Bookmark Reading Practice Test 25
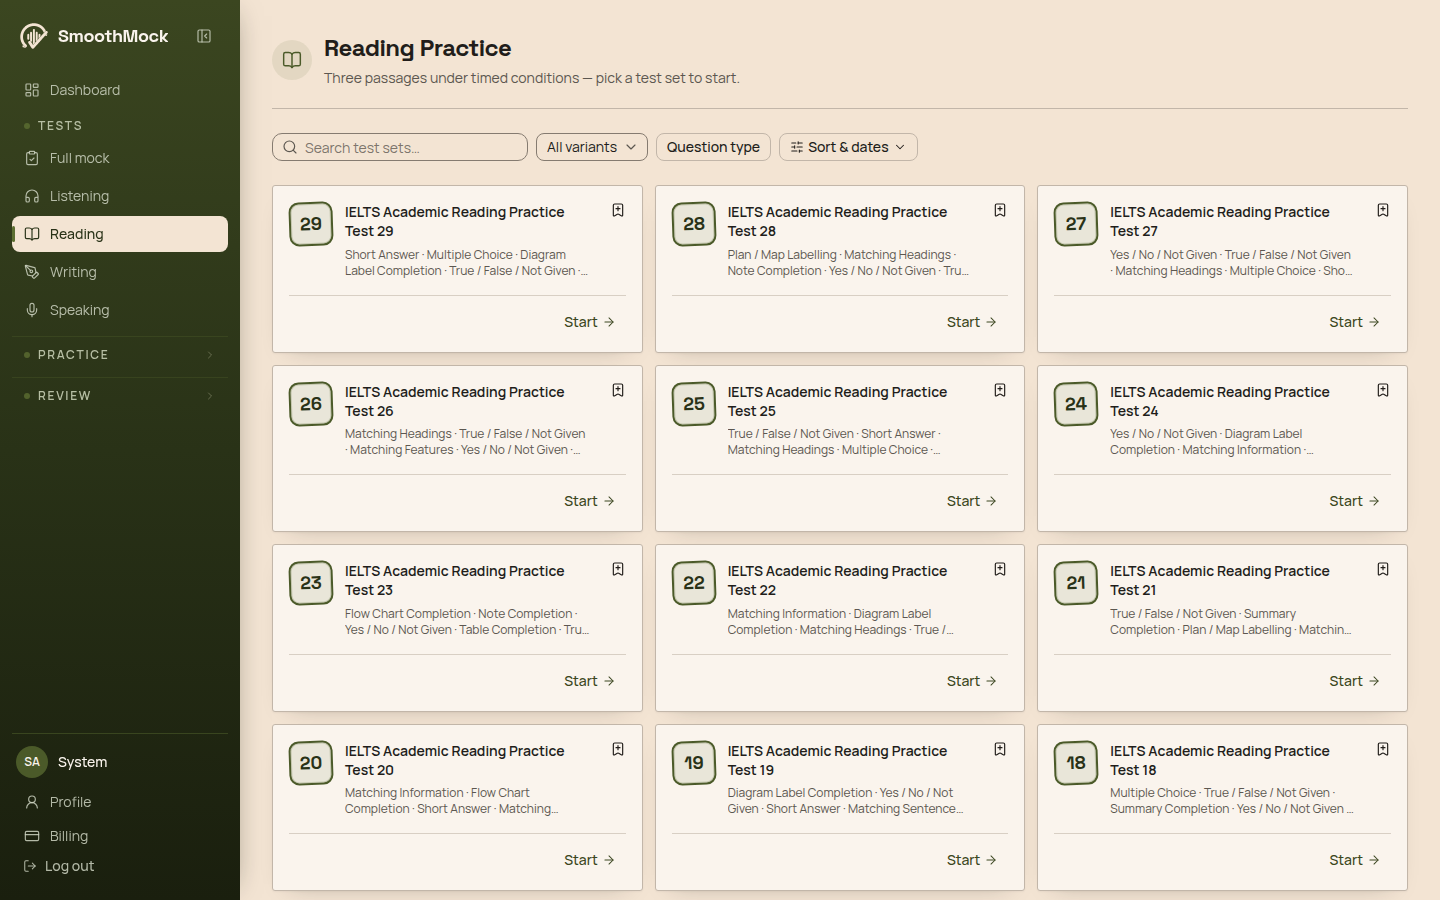This screenshot has width=1440, height=900. pos(1000,390)
